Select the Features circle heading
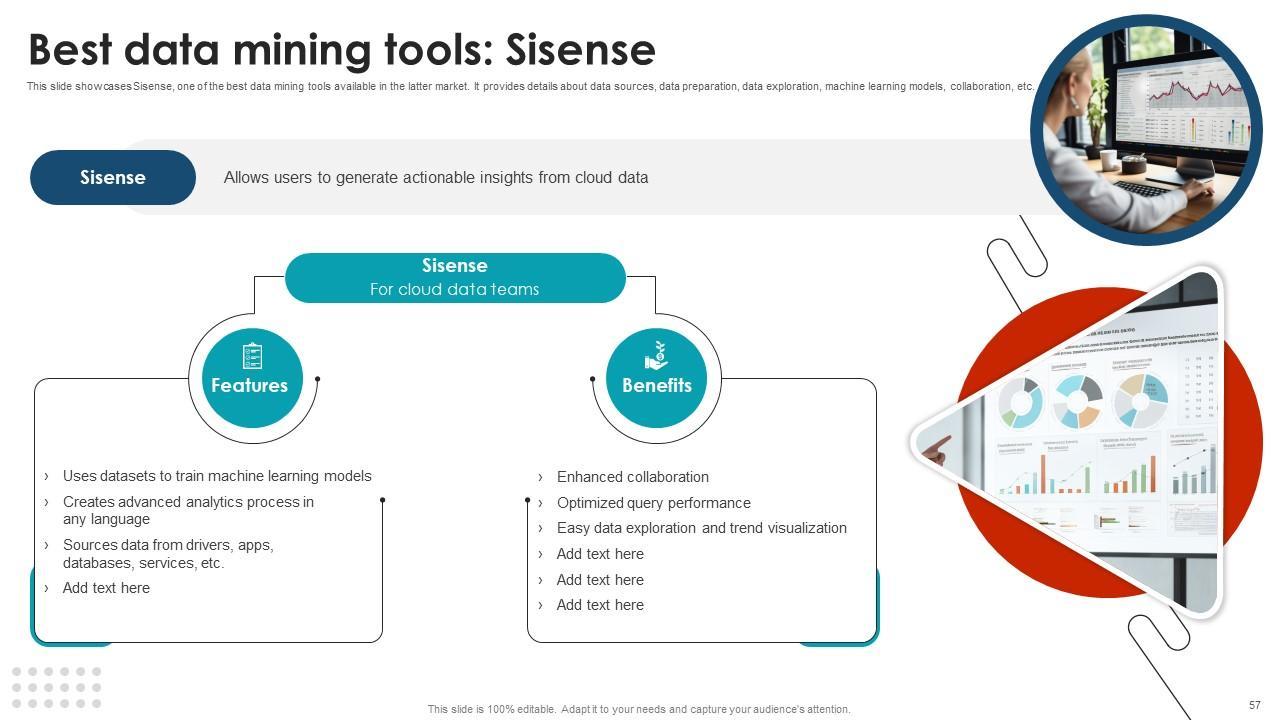1280x720 pixels. tap(249, 385)
